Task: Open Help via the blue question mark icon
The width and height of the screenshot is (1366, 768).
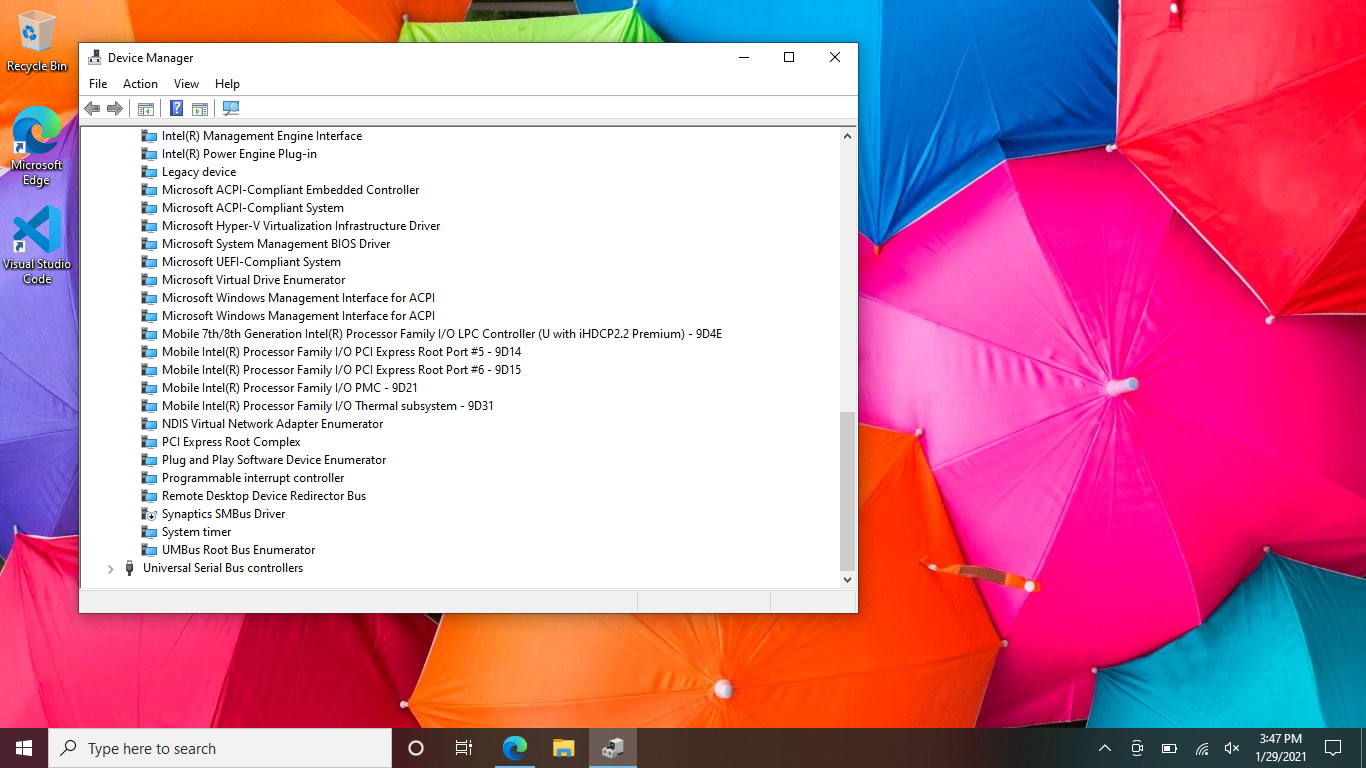Action: tap(176, 108)
